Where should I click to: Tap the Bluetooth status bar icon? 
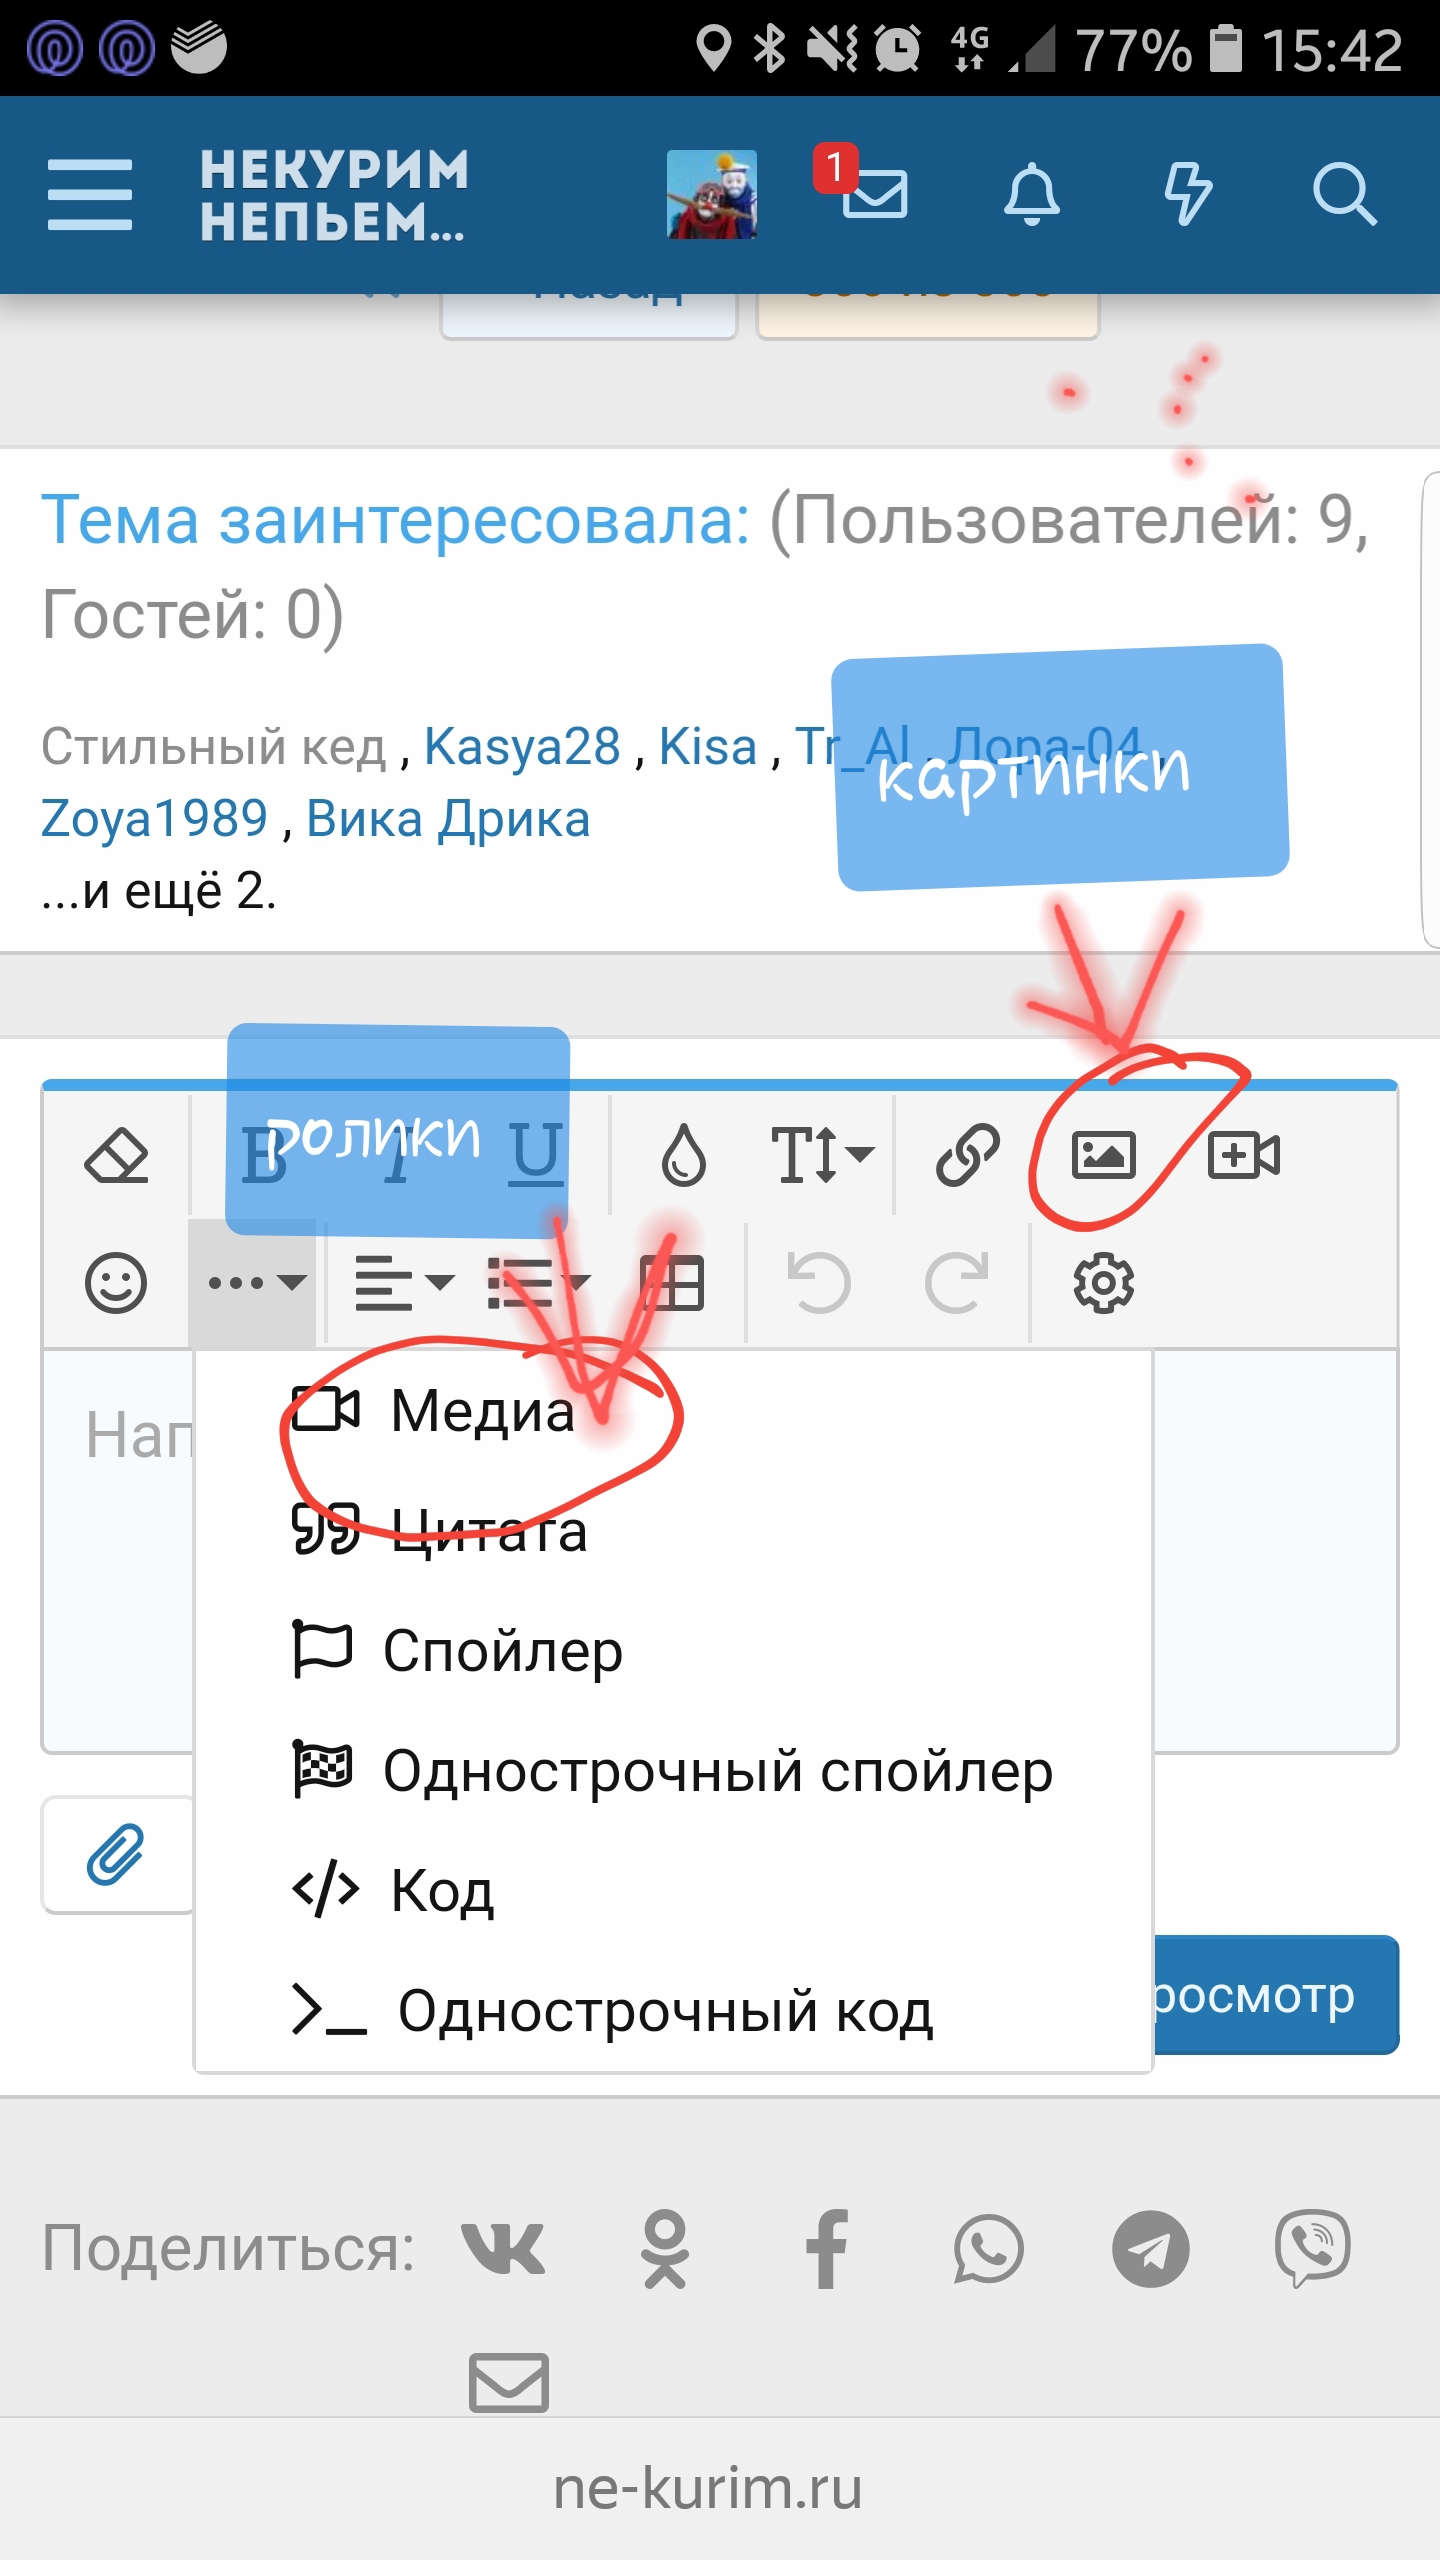click(769, 48)
